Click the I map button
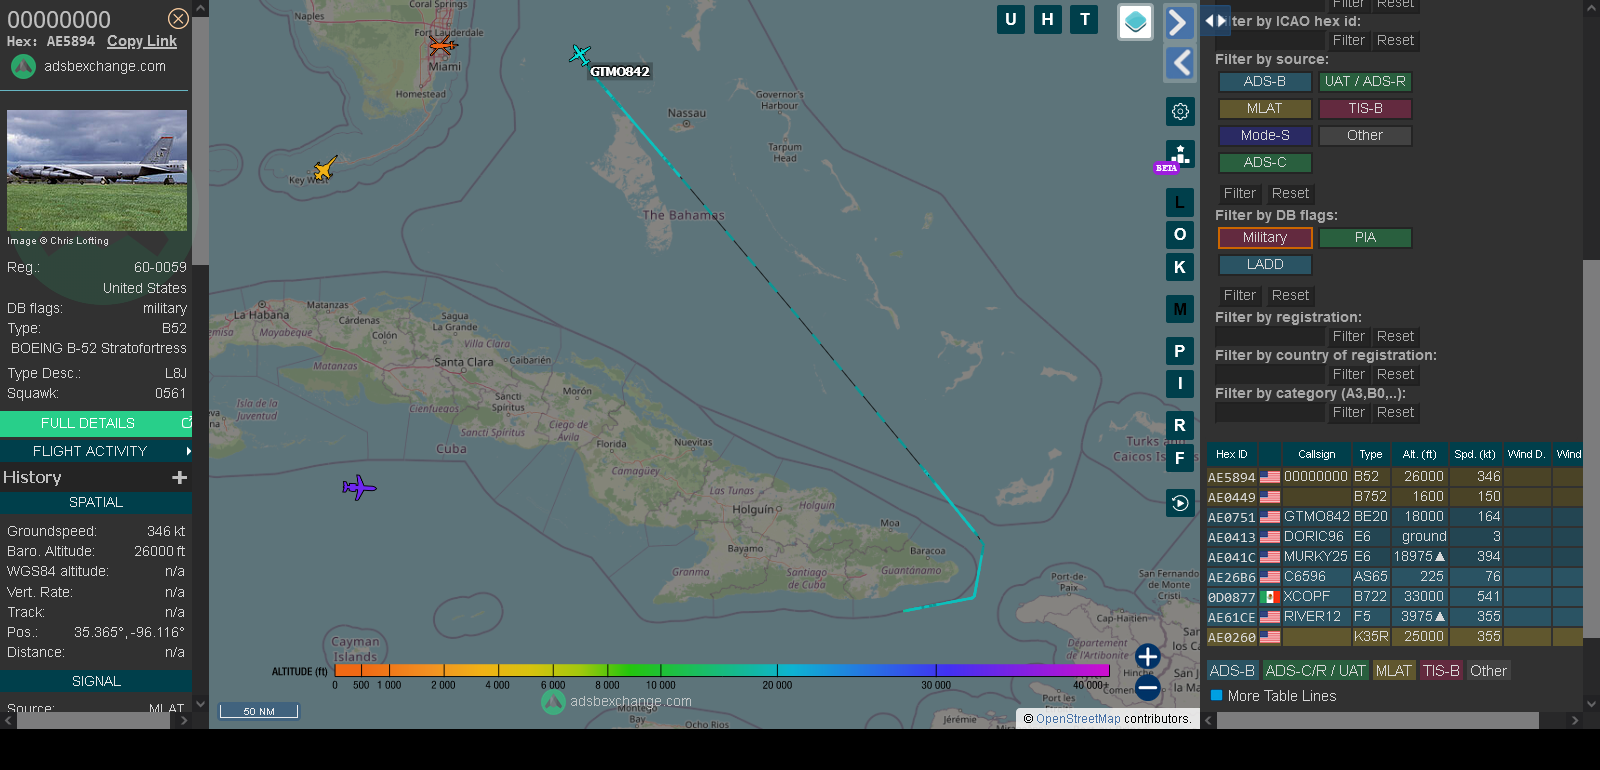The height and width of the screenshot is (770, 1600). coord(1180,383)
